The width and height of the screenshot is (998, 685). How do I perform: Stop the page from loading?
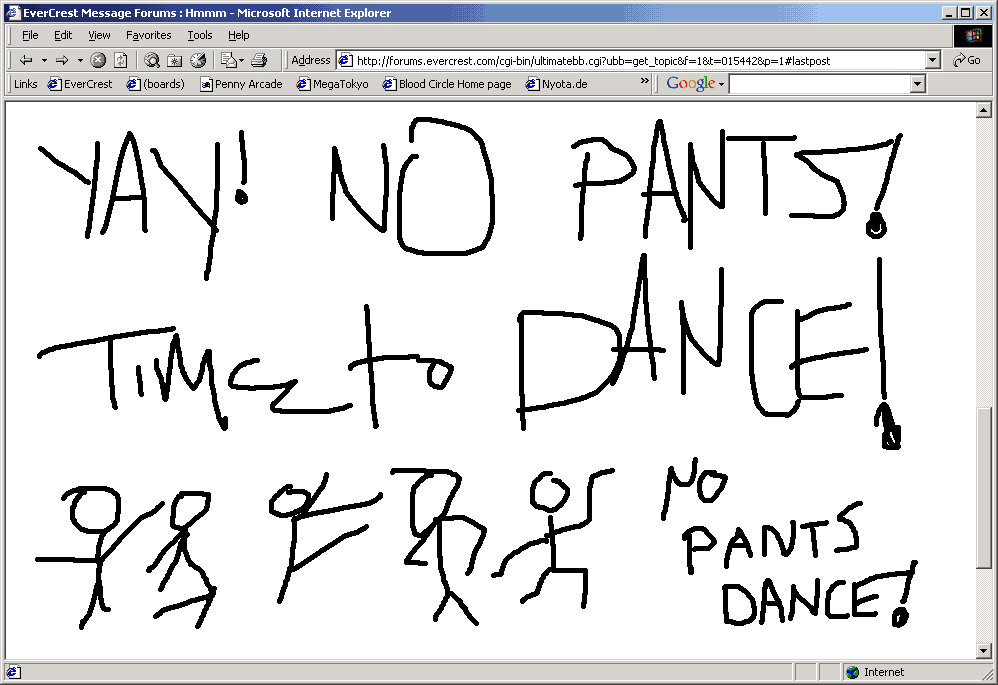pyautogui.click(x=98, y=60)
